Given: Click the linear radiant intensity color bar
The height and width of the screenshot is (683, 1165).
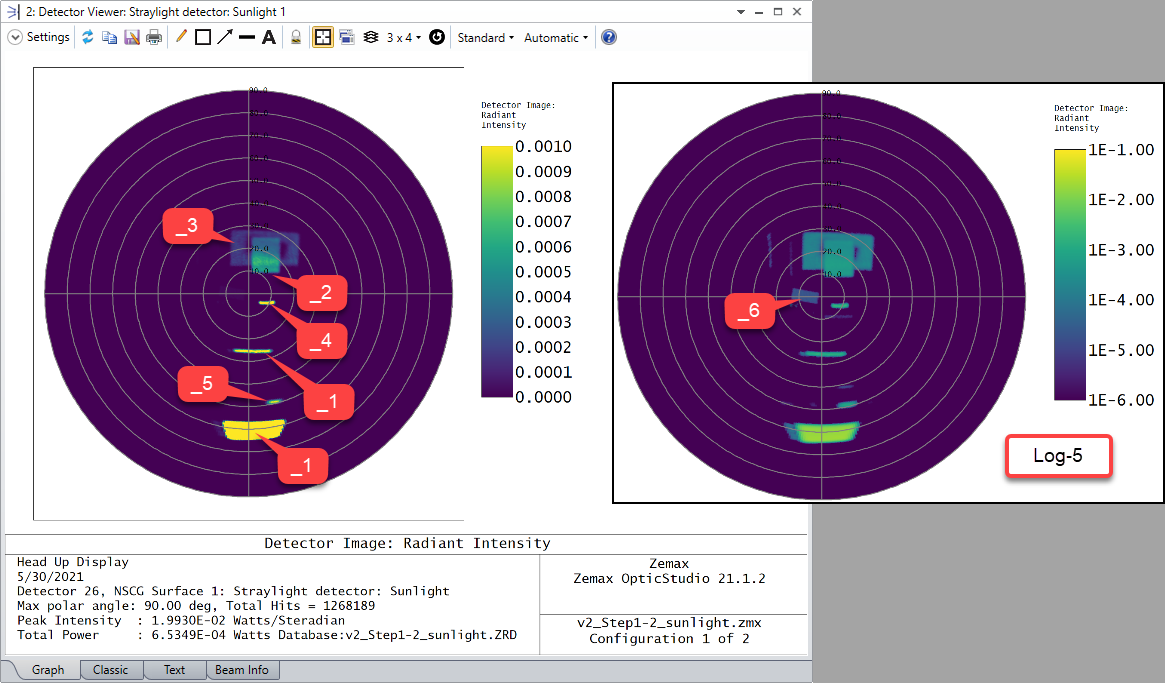Looking at the screenshot, I should [x=496, y=271].
